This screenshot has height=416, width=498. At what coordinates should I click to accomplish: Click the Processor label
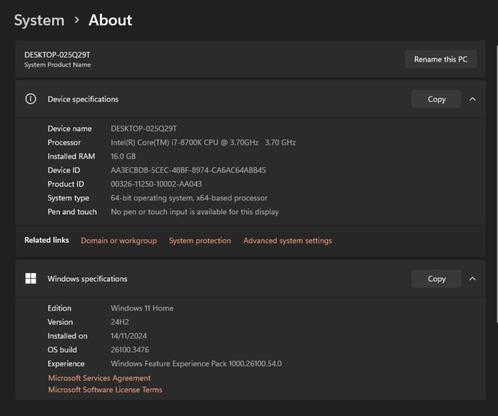[x=64, y=143]
